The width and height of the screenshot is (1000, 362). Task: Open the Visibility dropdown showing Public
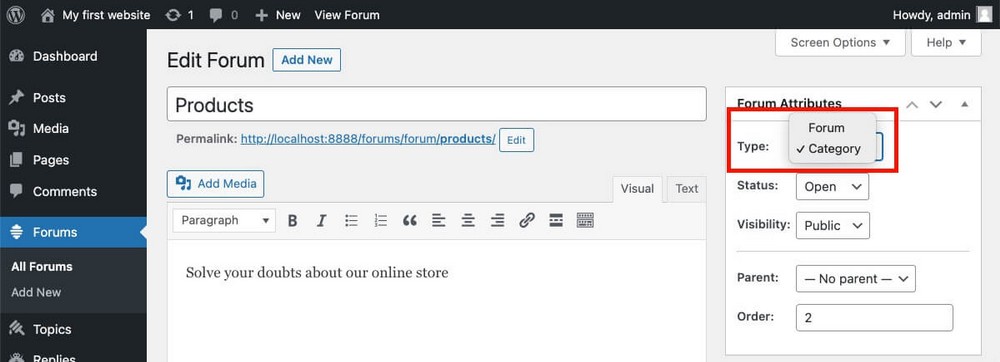pyautogui.click(x=833, y=226)
